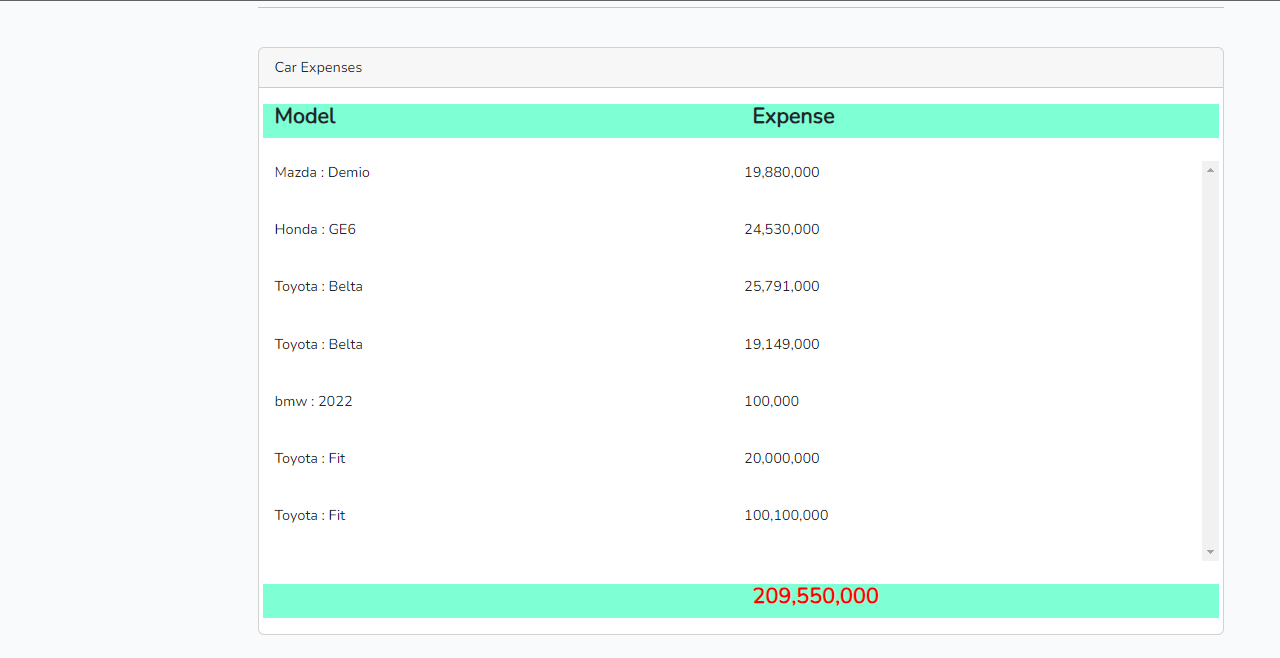
Task: Click the 20,000,000 expense value
Action: click(x=781, y=459)
